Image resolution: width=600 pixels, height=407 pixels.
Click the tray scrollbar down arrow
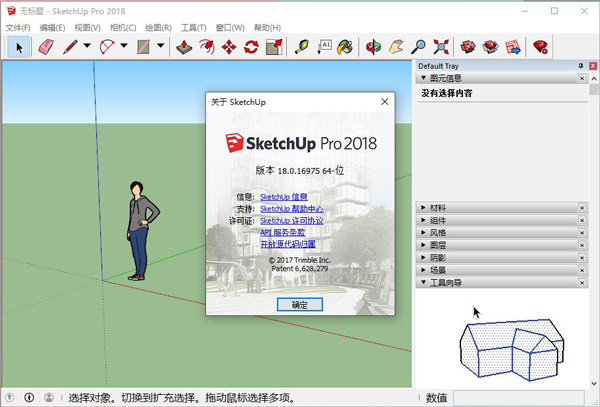tap(594, 383)
